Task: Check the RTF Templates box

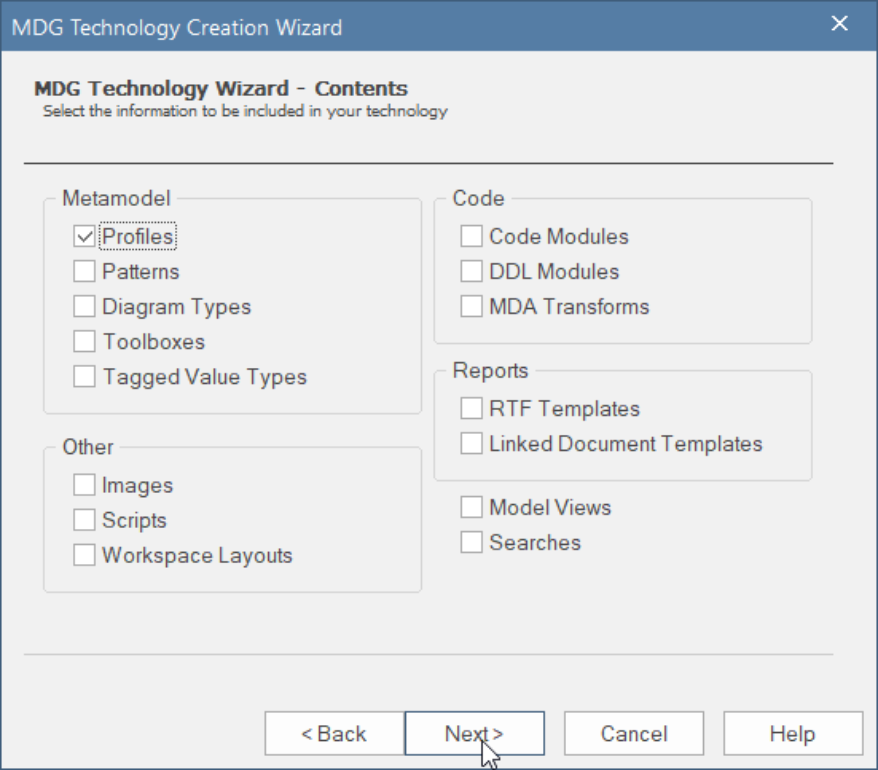Action: click(x=472, y=409)
